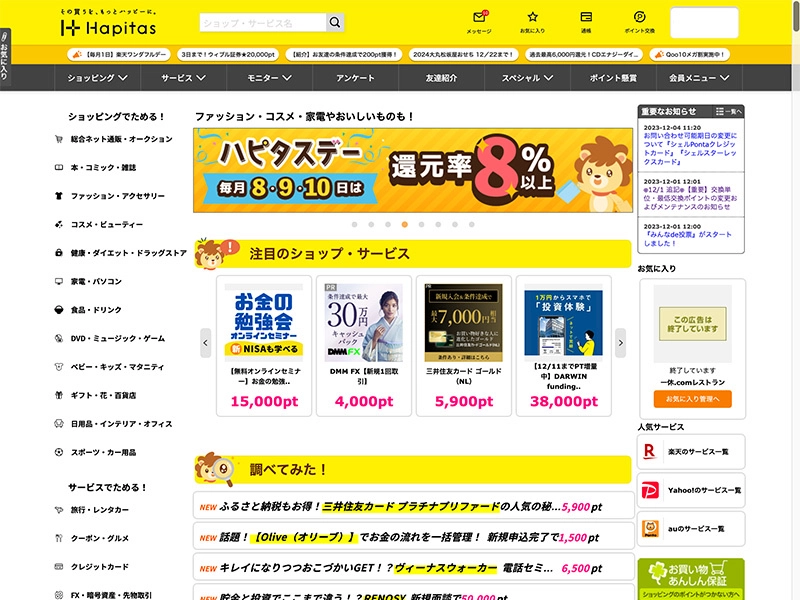Open the Yahoo!のサービス一覧 link
800x600 pixels.
(x=691, y=490)
